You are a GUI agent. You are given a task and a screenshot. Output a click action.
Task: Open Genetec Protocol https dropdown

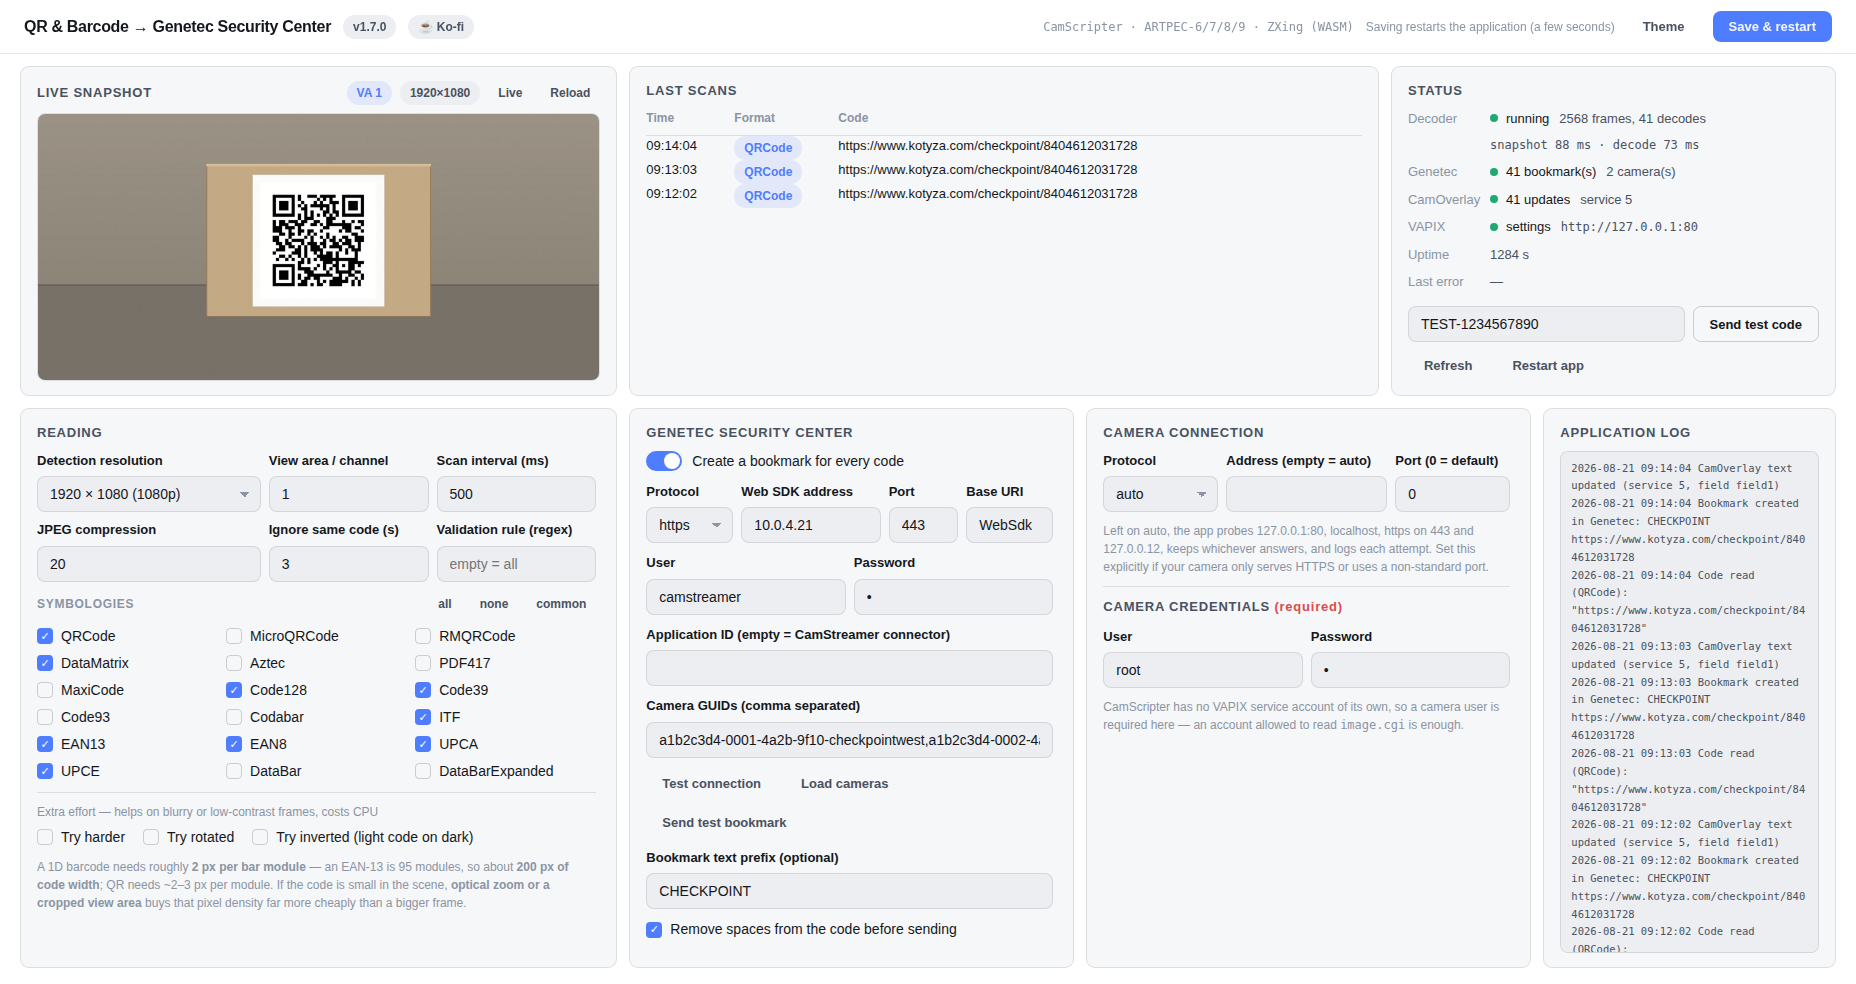689,525
